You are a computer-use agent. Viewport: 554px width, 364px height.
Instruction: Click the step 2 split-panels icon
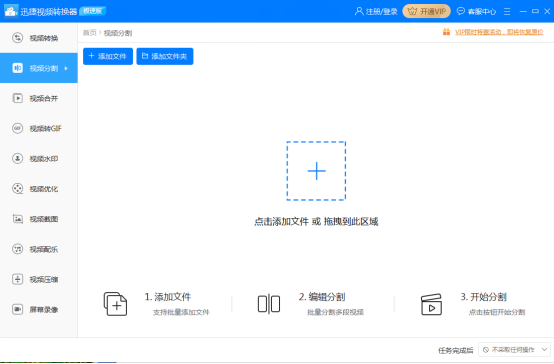click(269, 304)
